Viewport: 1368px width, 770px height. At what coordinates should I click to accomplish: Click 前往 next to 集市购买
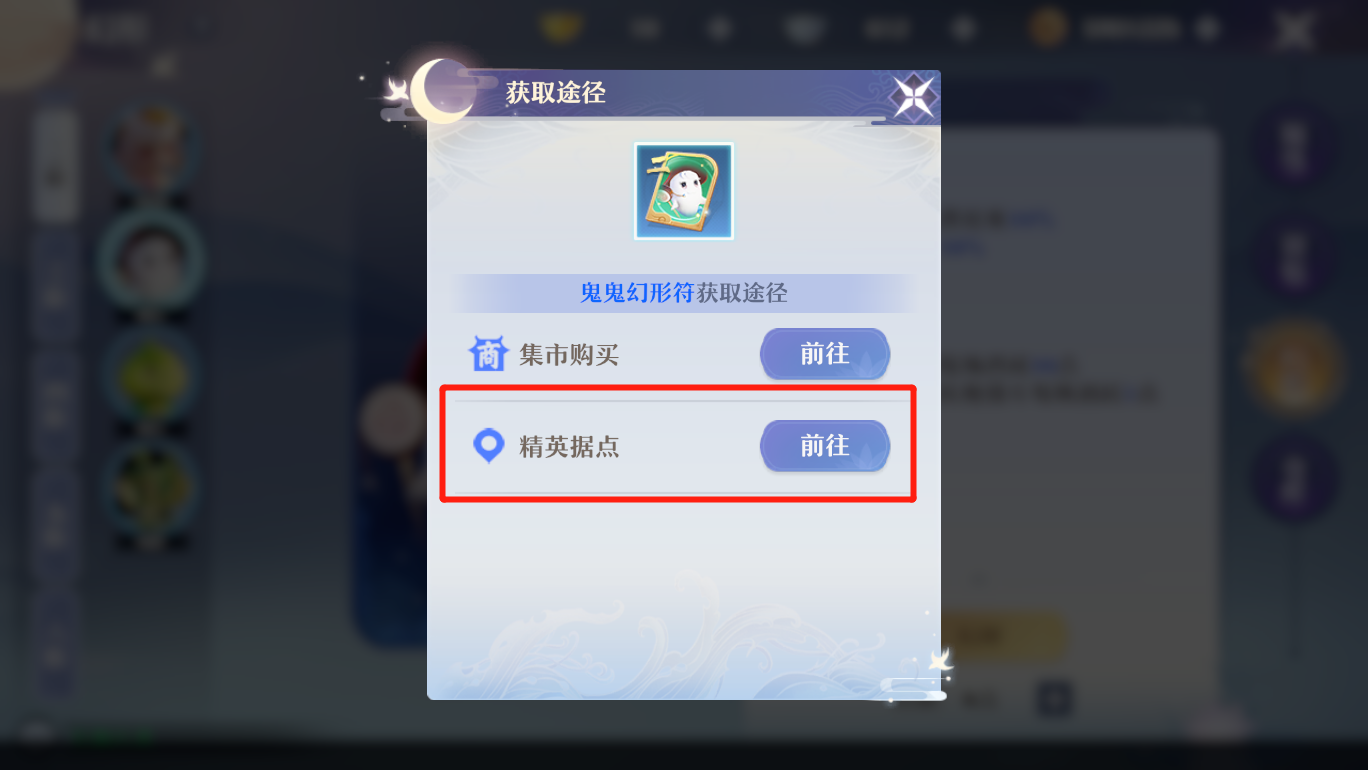(x=825, y=354)
